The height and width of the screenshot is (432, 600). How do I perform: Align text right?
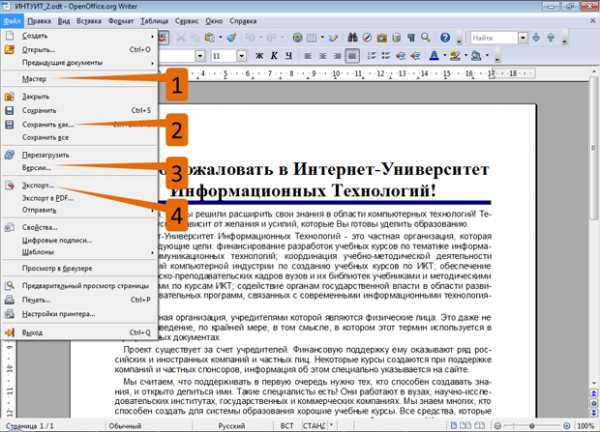[x=337, y=56]
